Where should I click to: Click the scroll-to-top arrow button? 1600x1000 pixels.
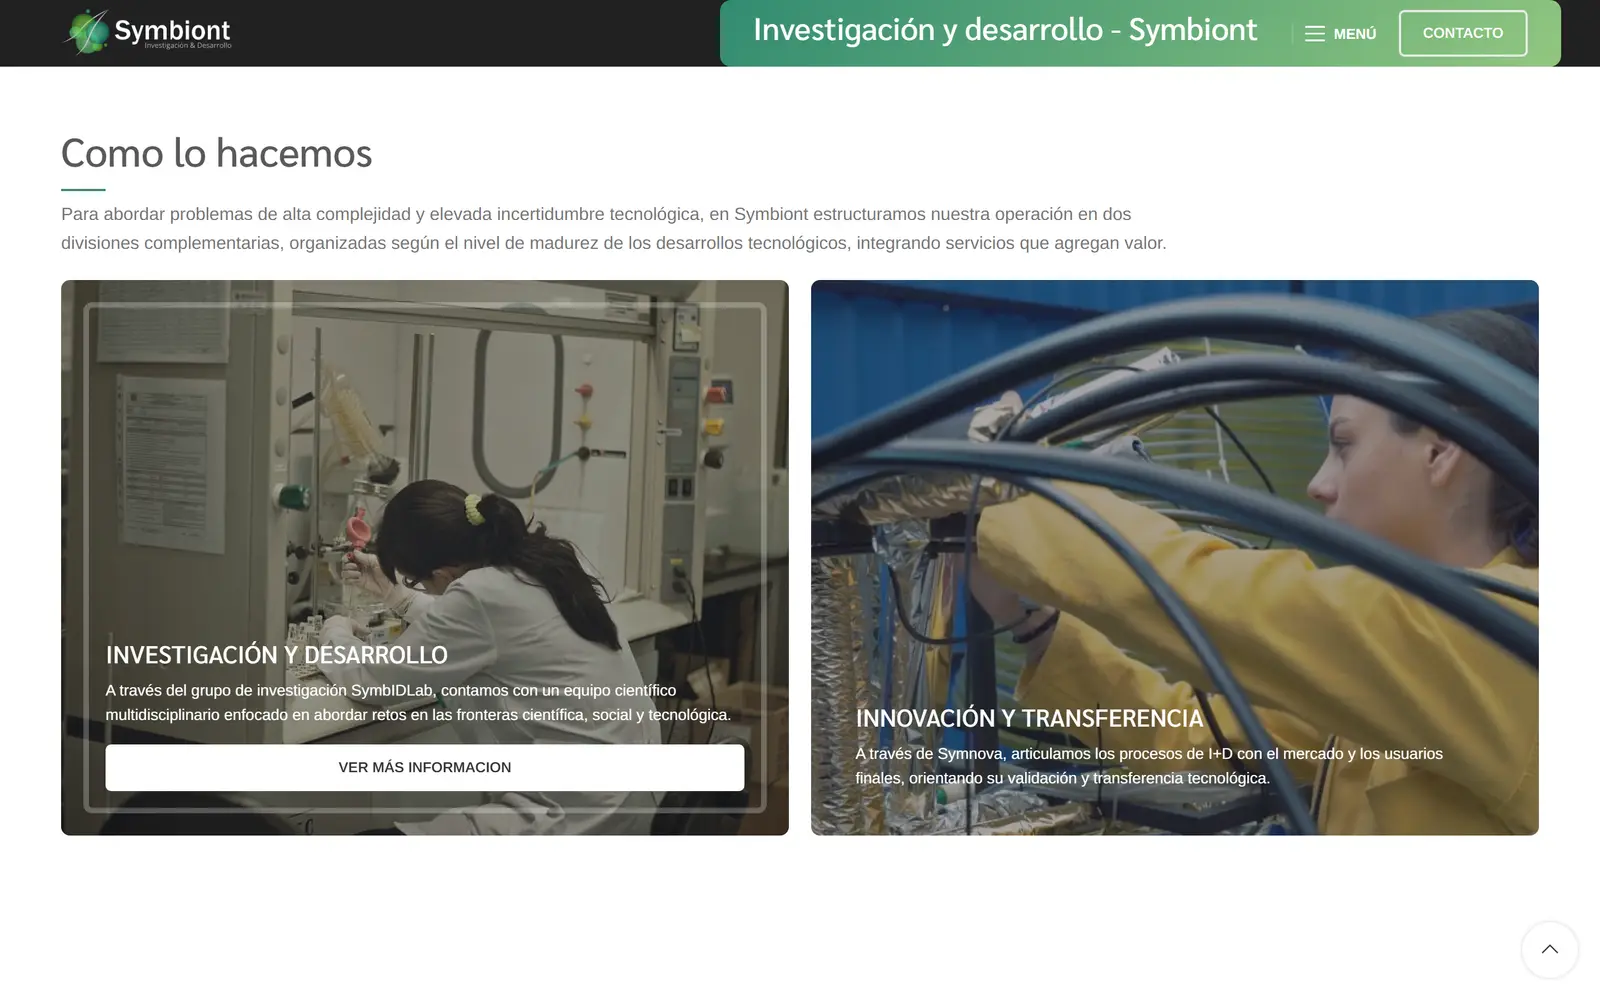pos(1549,950)
